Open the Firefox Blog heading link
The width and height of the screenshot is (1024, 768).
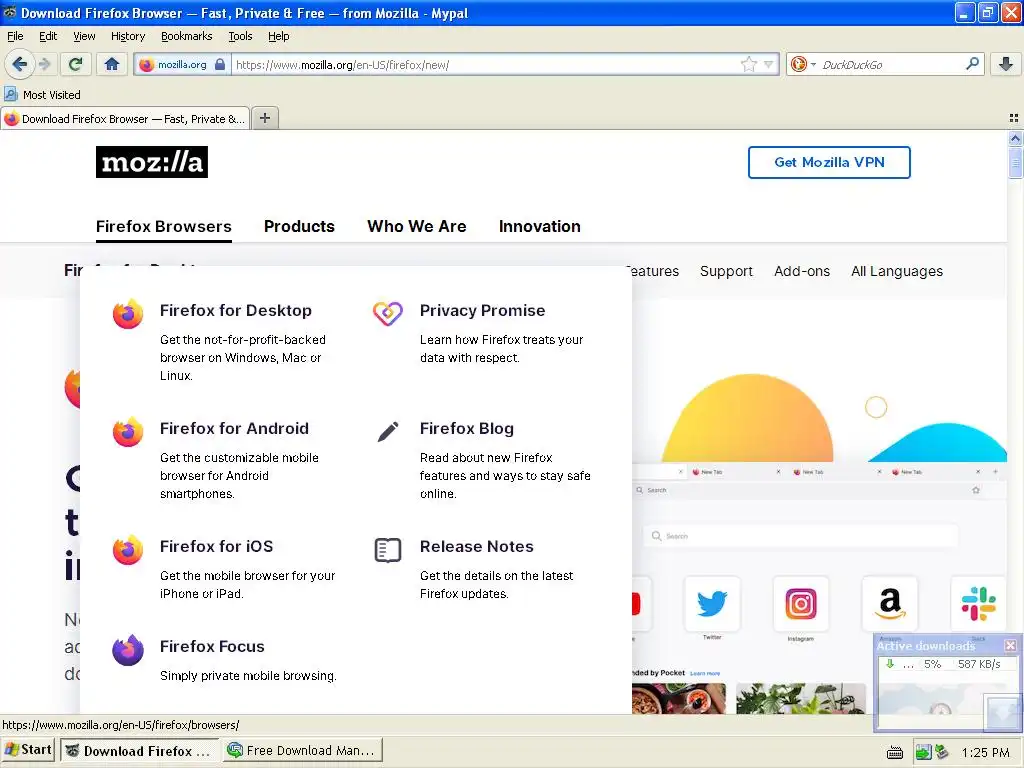click(466, 428)
